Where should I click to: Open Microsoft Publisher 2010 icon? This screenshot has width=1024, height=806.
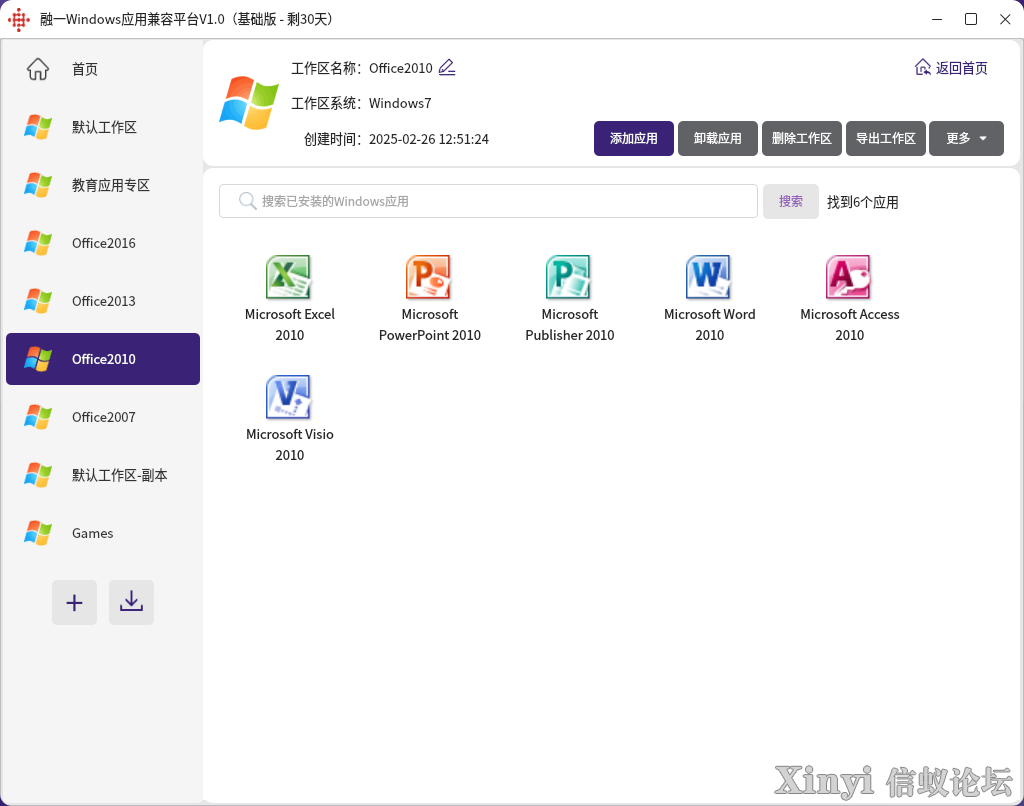tap(568, 276)
